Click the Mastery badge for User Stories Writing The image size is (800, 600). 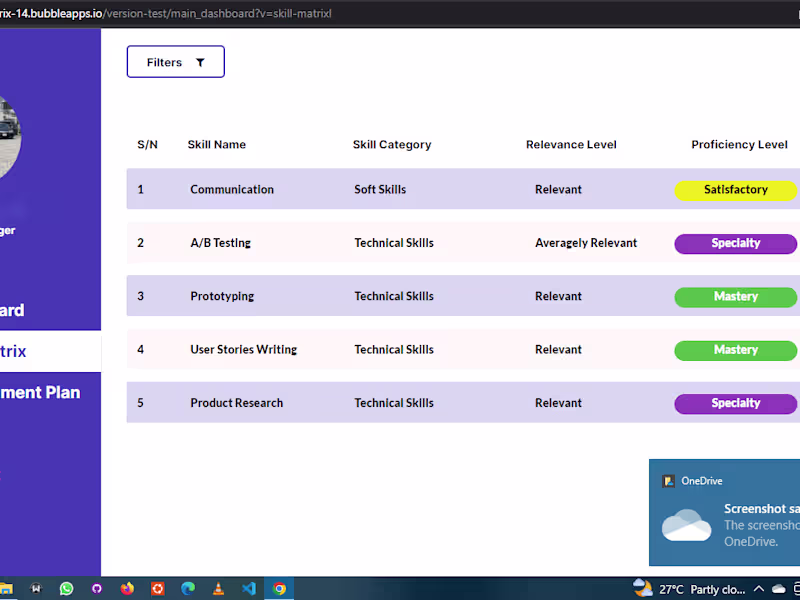[735, 350]
